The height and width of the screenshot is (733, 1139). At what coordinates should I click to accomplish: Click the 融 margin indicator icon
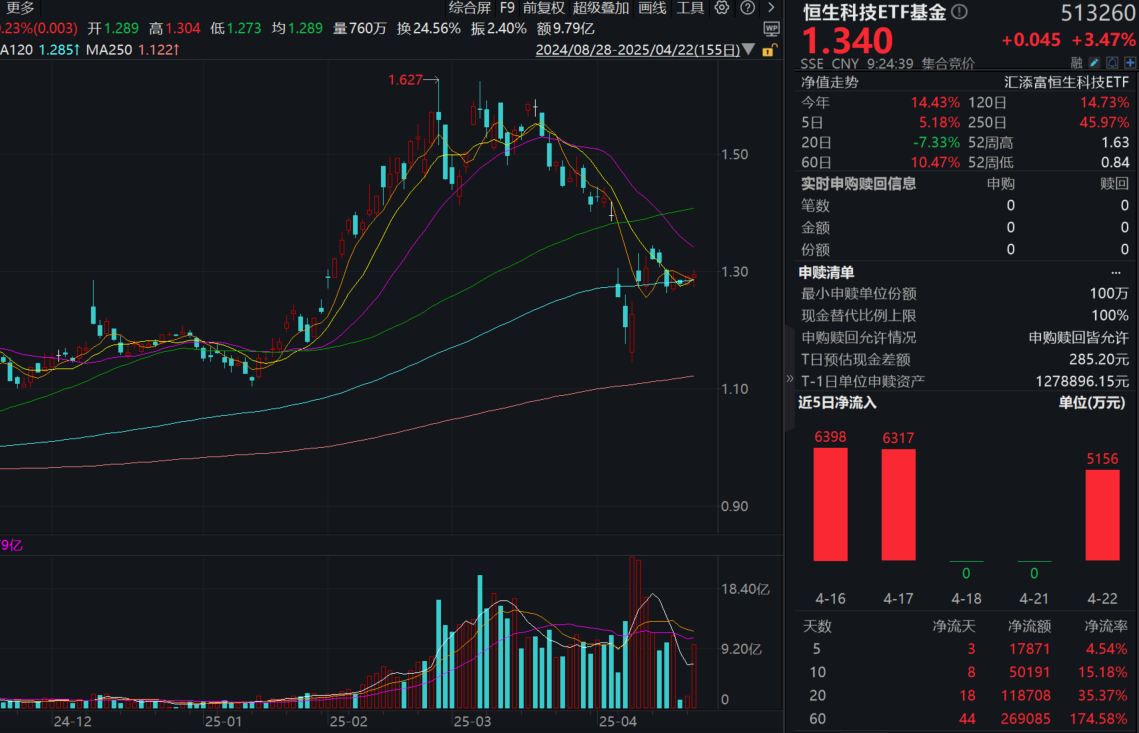click(1078, 62)
